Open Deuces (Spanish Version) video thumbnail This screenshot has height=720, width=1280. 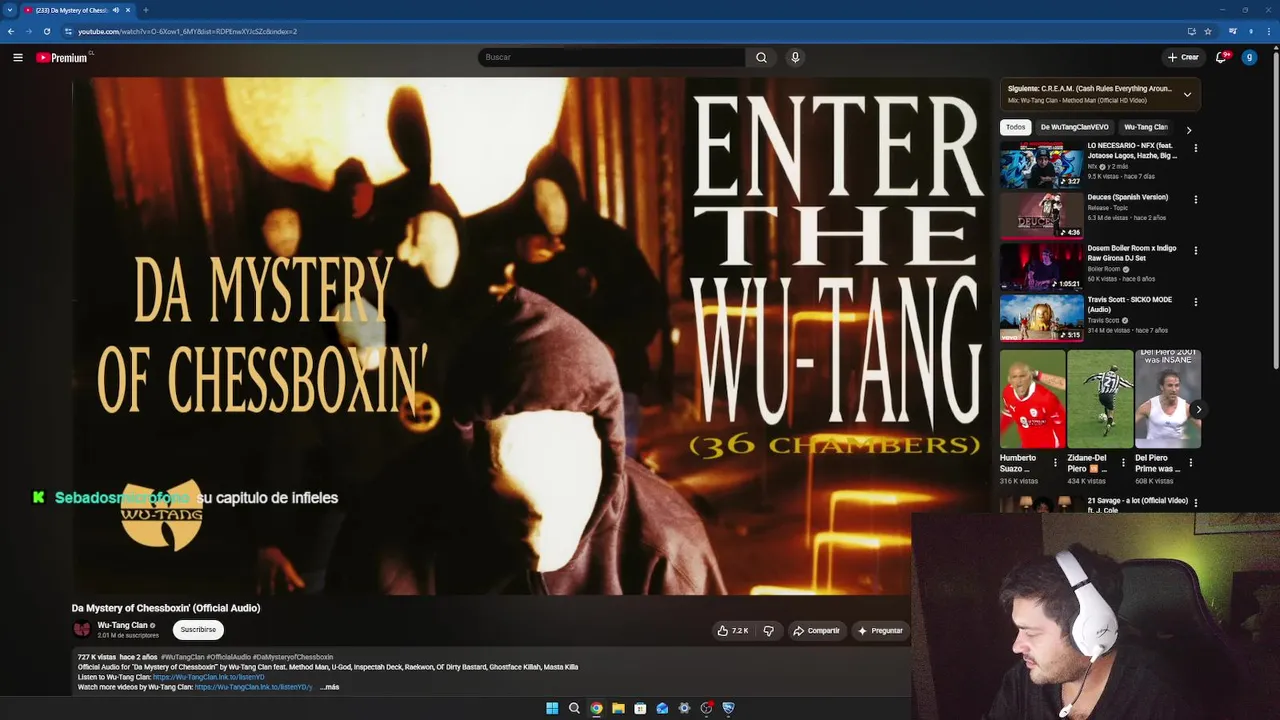1041,215
